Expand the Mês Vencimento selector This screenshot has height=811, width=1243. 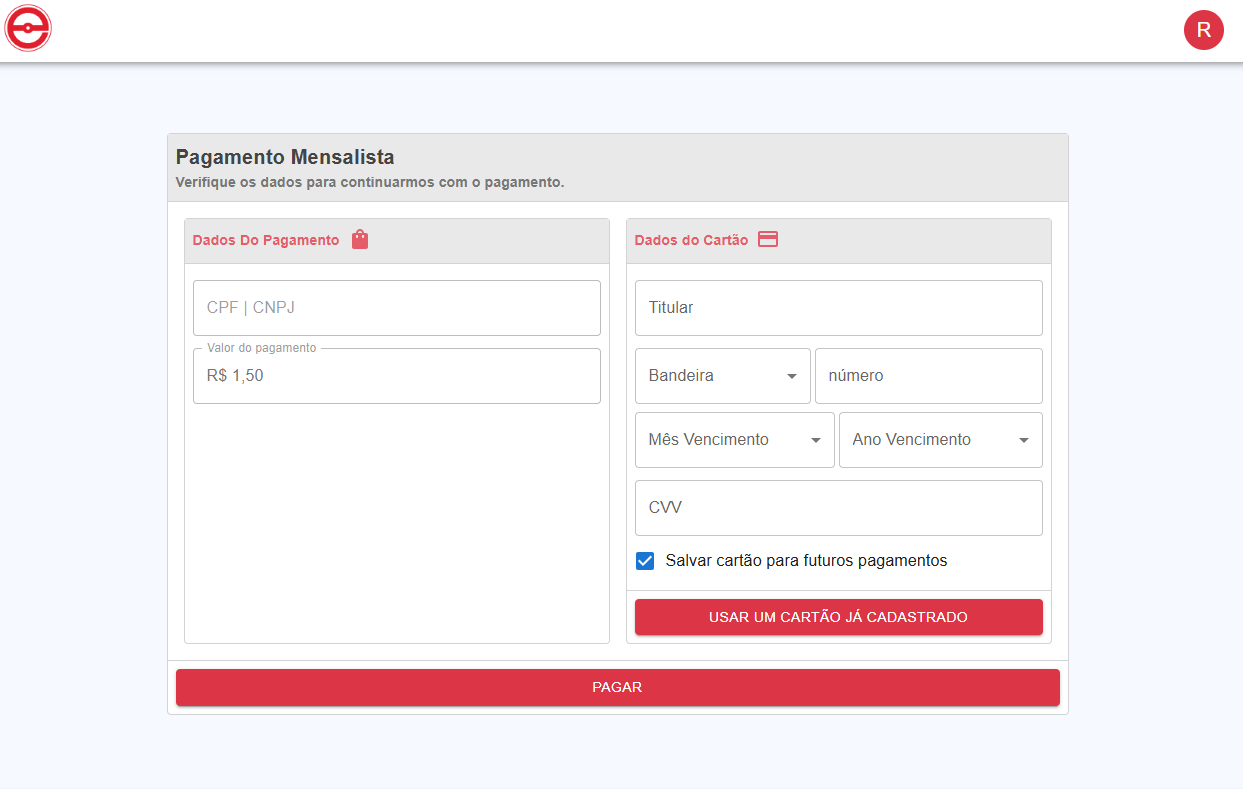[735, 440]
